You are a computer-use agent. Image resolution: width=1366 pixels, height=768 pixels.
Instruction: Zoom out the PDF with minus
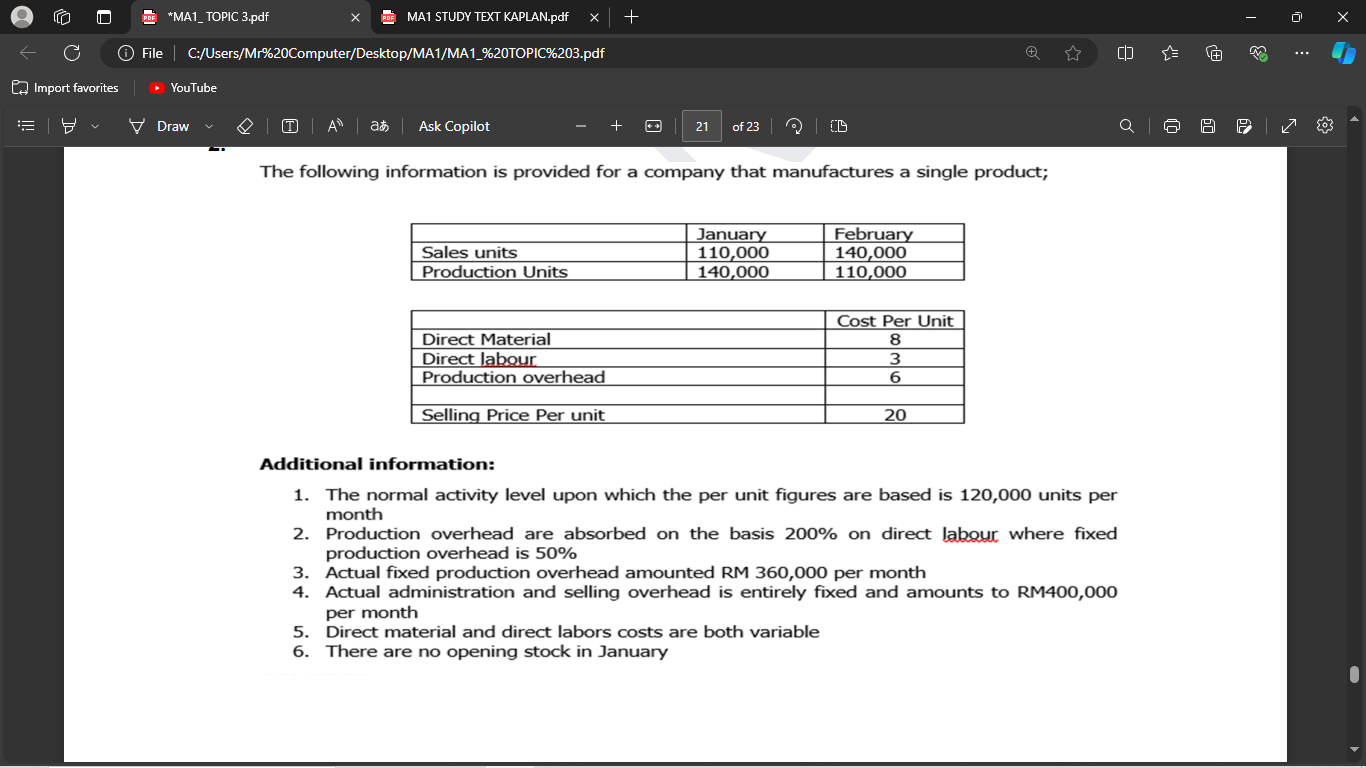[580, 126]
